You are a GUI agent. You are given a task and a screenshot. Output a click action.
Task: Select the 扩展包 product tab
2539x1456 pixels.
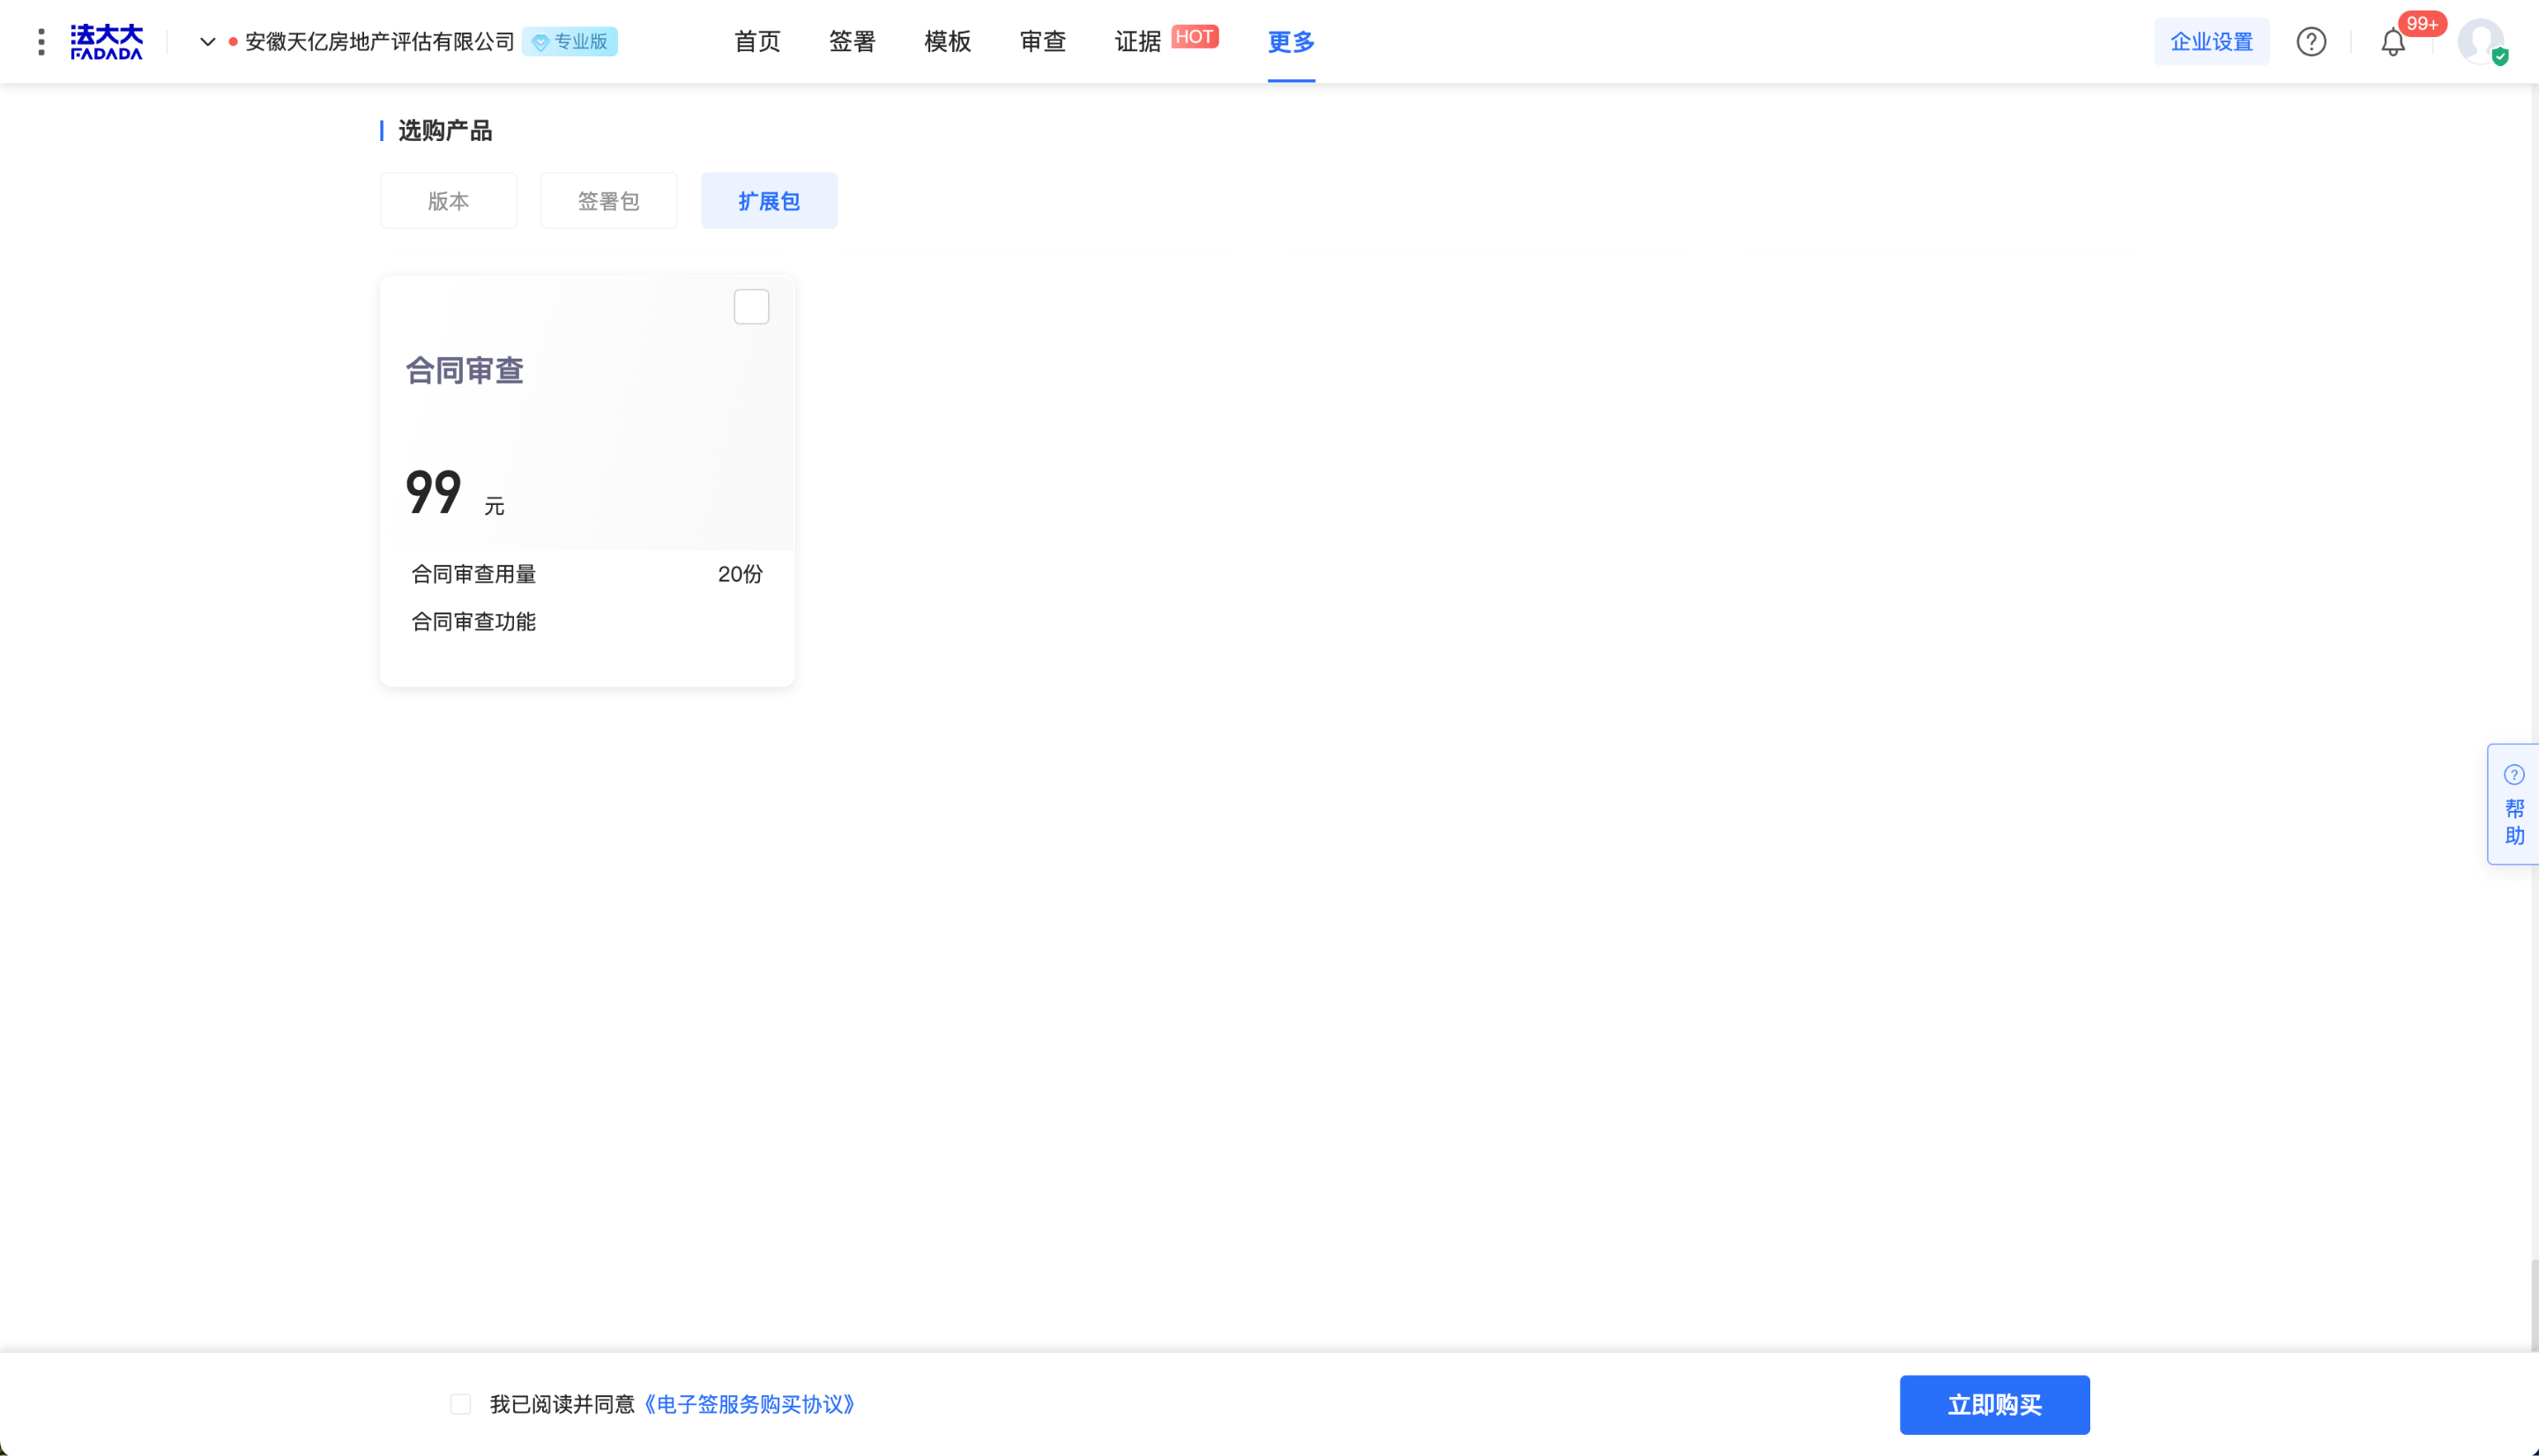tap(768, 201)
